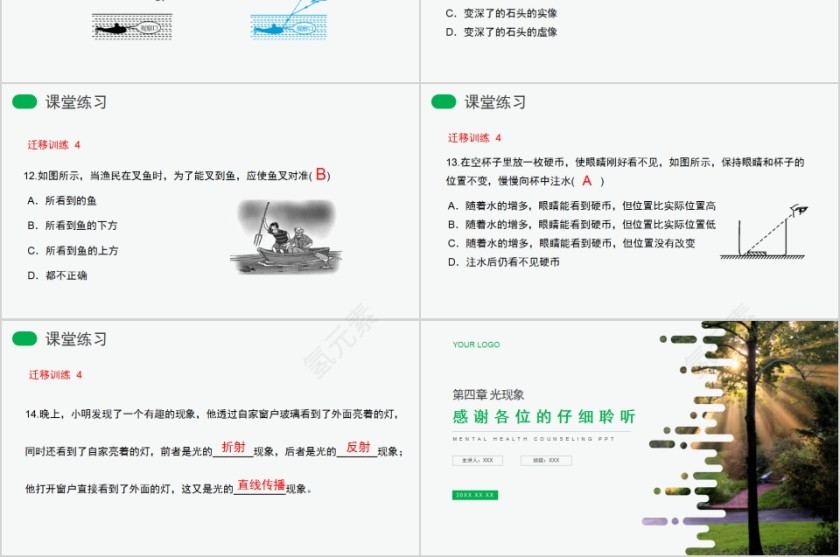Click the MENTAL HEALTH COUNSELING PPT caption
This screenshot has width=840, height=557.
point(533,439)
